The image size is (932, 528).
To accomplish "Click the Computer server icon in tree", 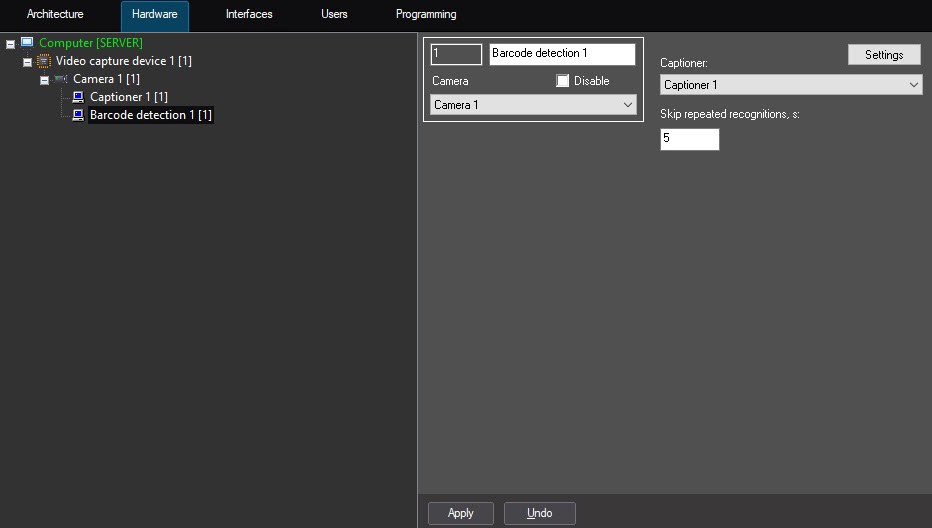I will [27, 42].
